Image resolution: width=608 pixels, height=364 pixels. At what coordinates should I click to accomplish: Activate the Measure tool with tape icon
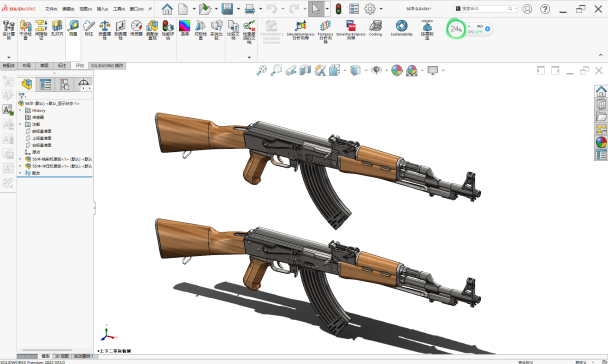73,28
